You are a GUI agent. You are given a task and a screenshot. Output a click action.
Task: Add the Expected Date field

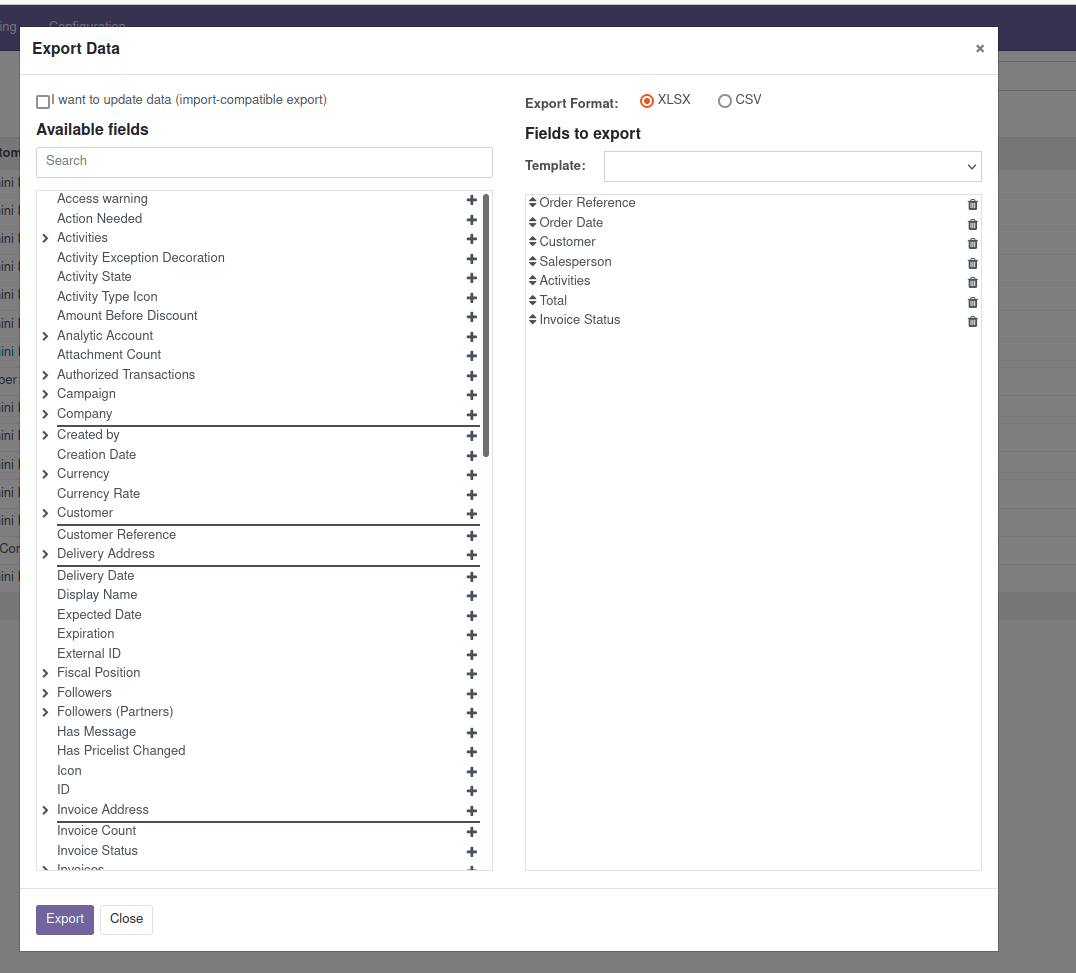[x=471, y=616]
